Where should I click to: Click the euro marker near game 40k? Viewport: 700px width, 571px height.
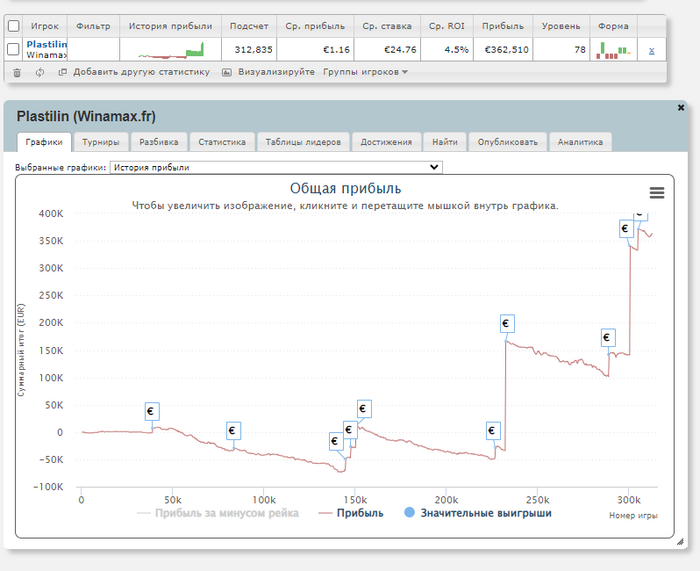[x=152, y=411]
